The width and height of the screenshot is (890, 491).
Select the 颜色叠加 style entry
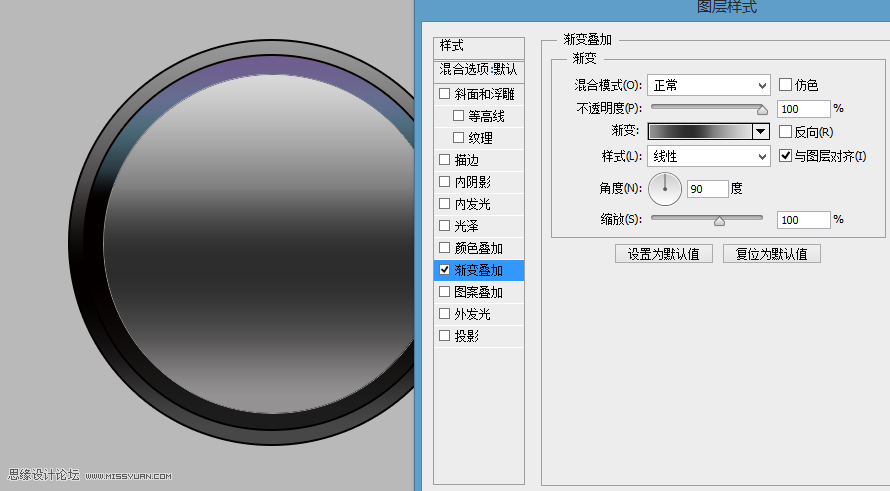coord(478,248)
